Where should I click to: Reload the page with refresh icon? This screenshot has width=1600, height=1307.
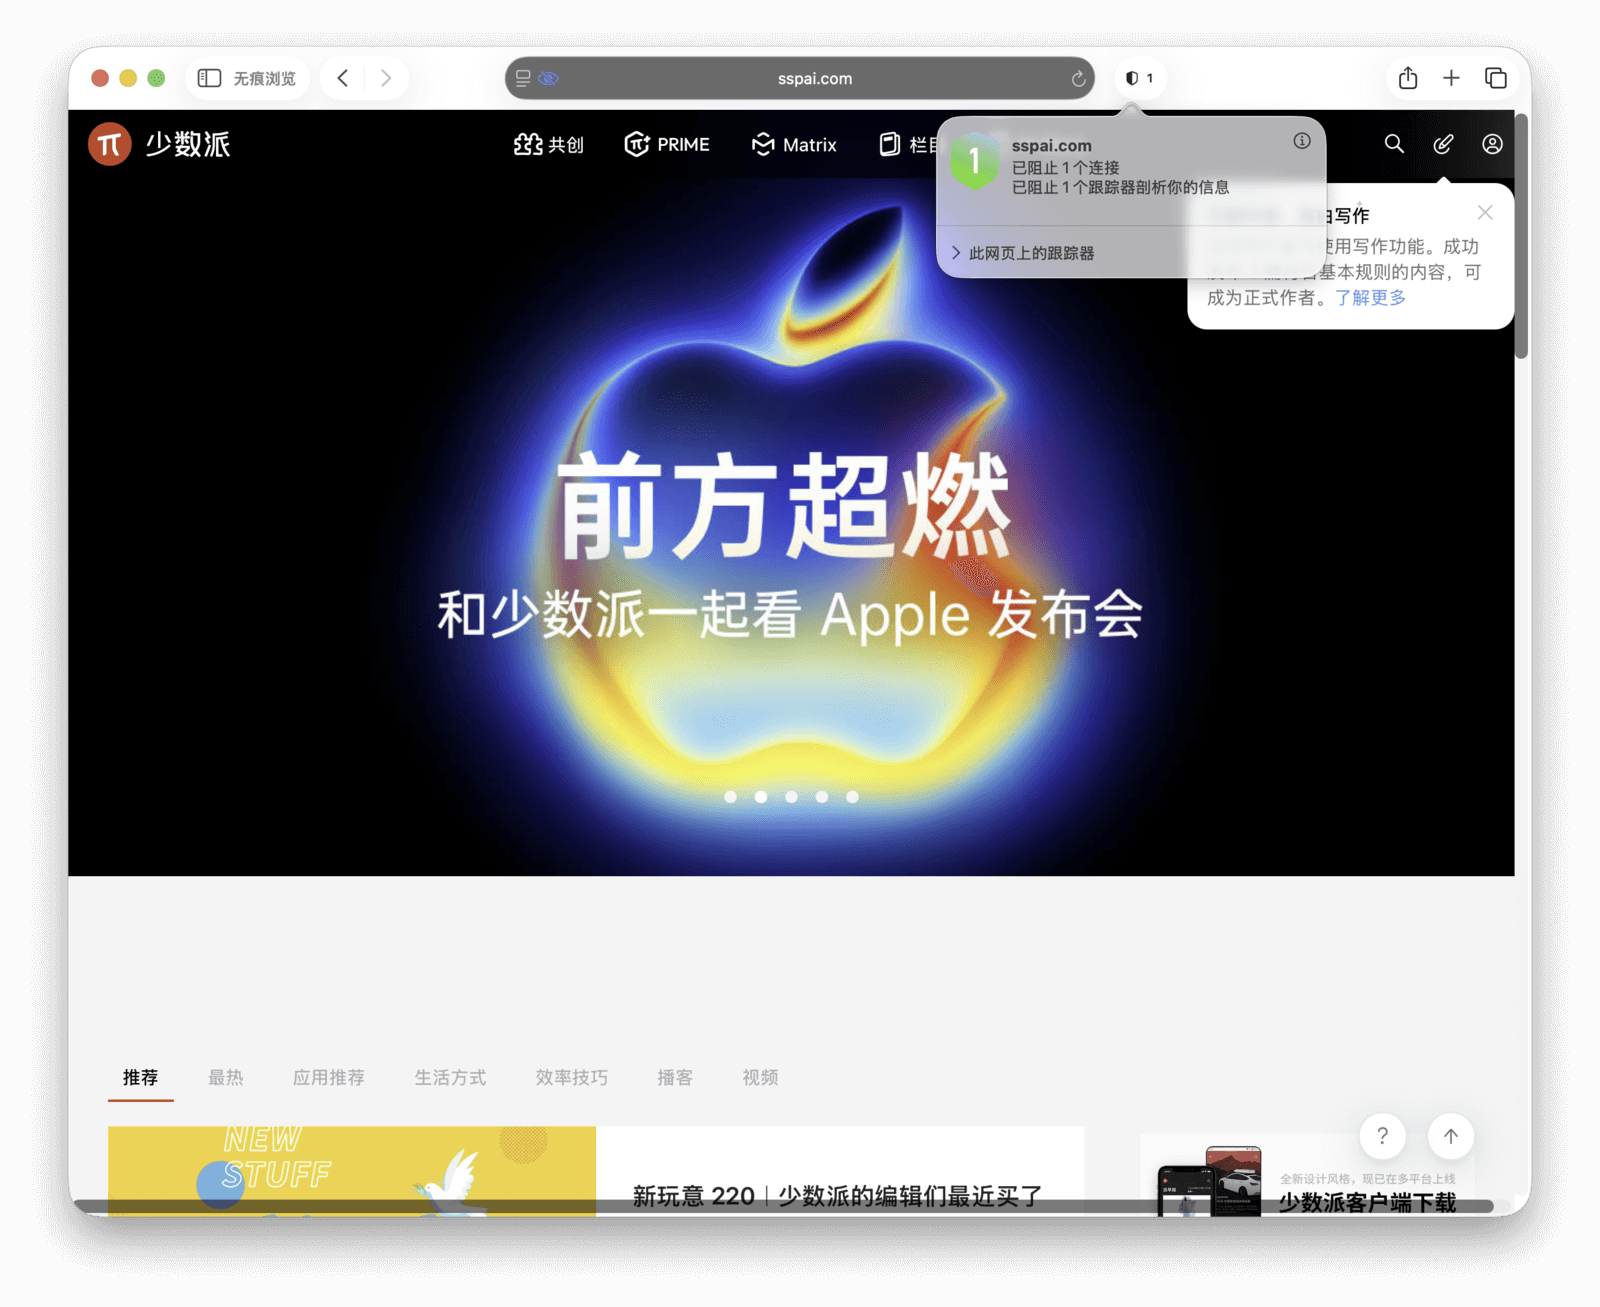1078,79
